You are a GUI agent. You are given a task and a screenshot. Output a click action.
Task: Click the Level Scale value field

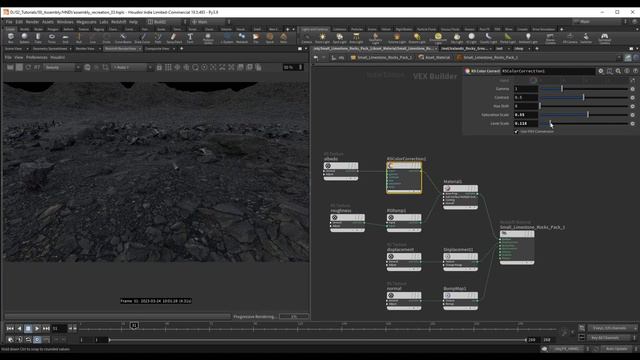[x=526, y=123]
